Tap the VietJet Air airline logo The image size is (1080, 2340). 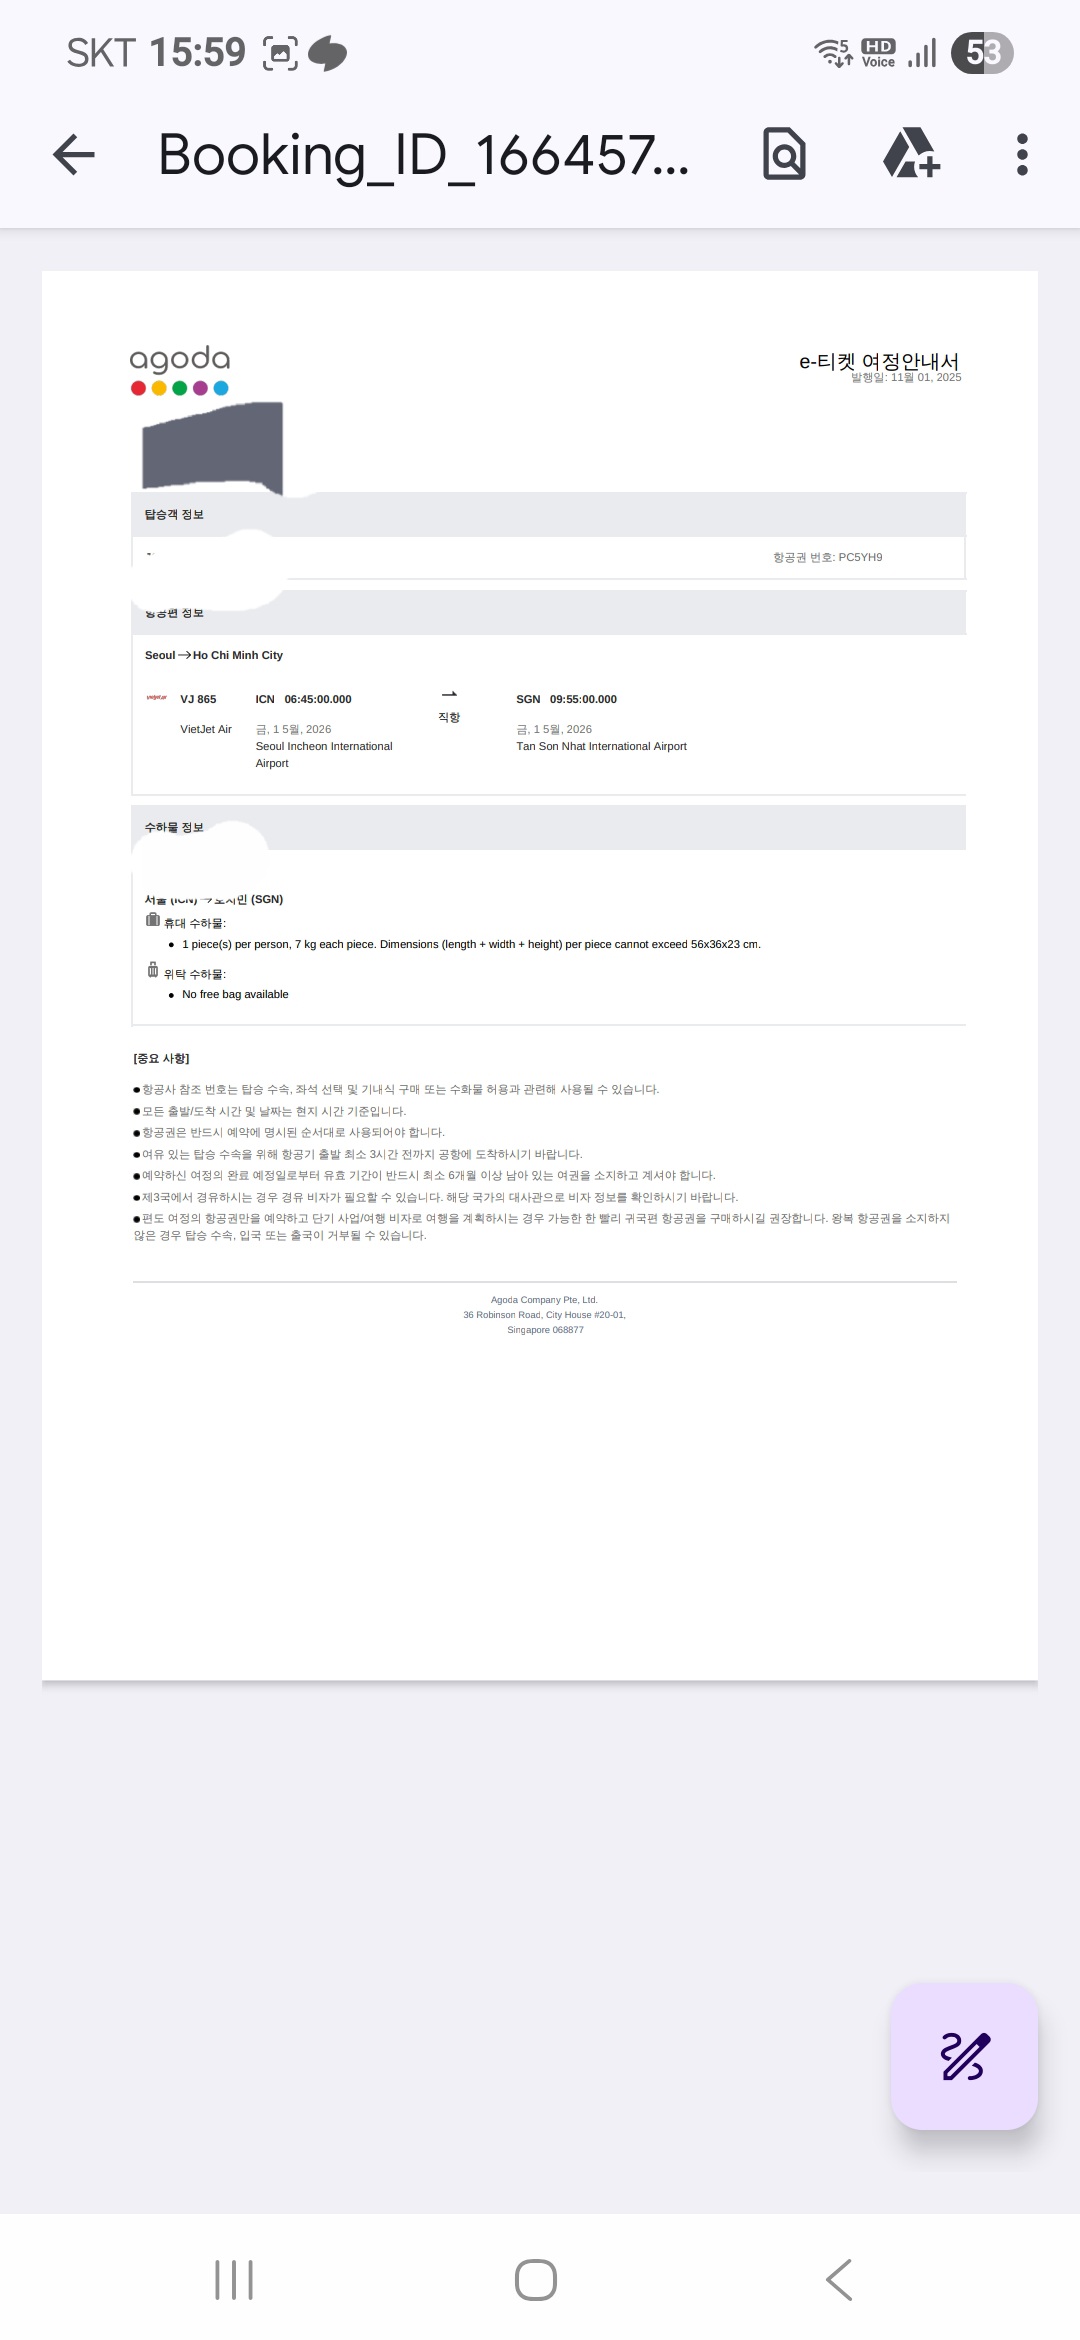pos(157,698)
